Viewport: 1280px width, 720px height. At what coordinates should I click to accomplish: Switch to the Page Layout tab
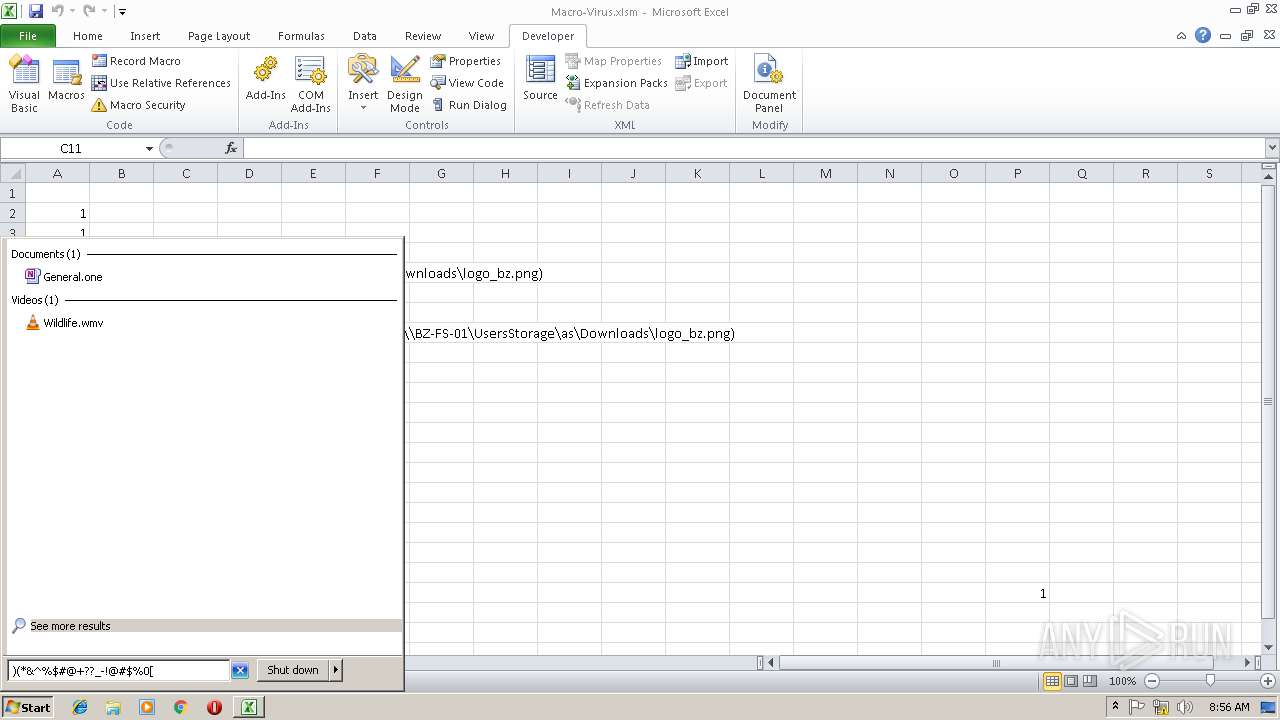tap(219, 36)
